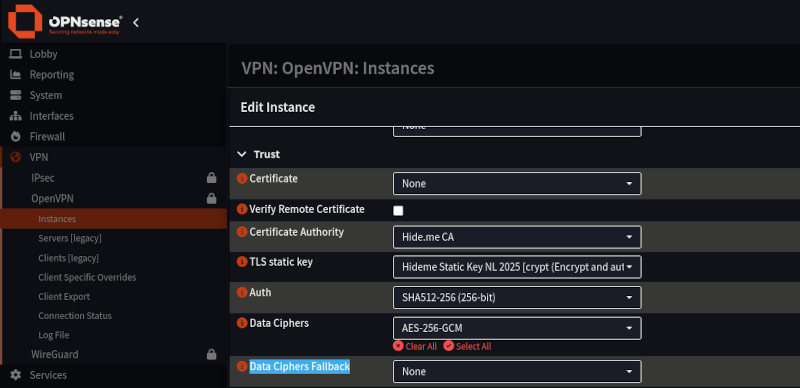Show help for Verify Remote Certificate

[x=242, y=209]
